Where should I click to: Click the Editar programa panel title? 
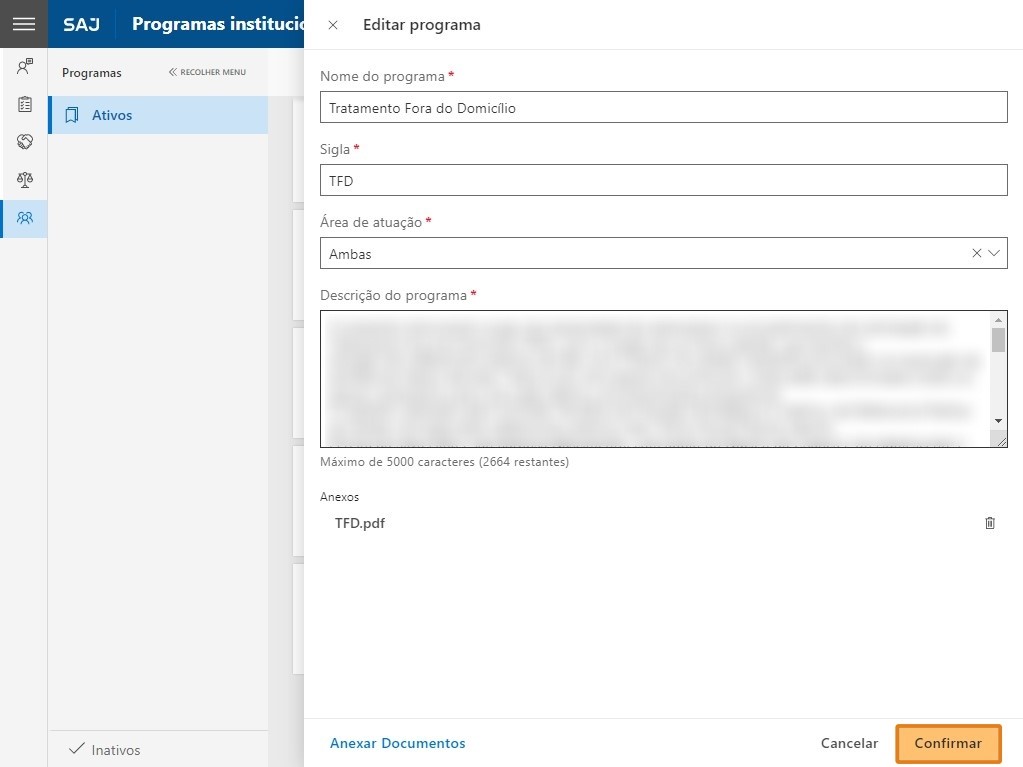tap(421, 25)
